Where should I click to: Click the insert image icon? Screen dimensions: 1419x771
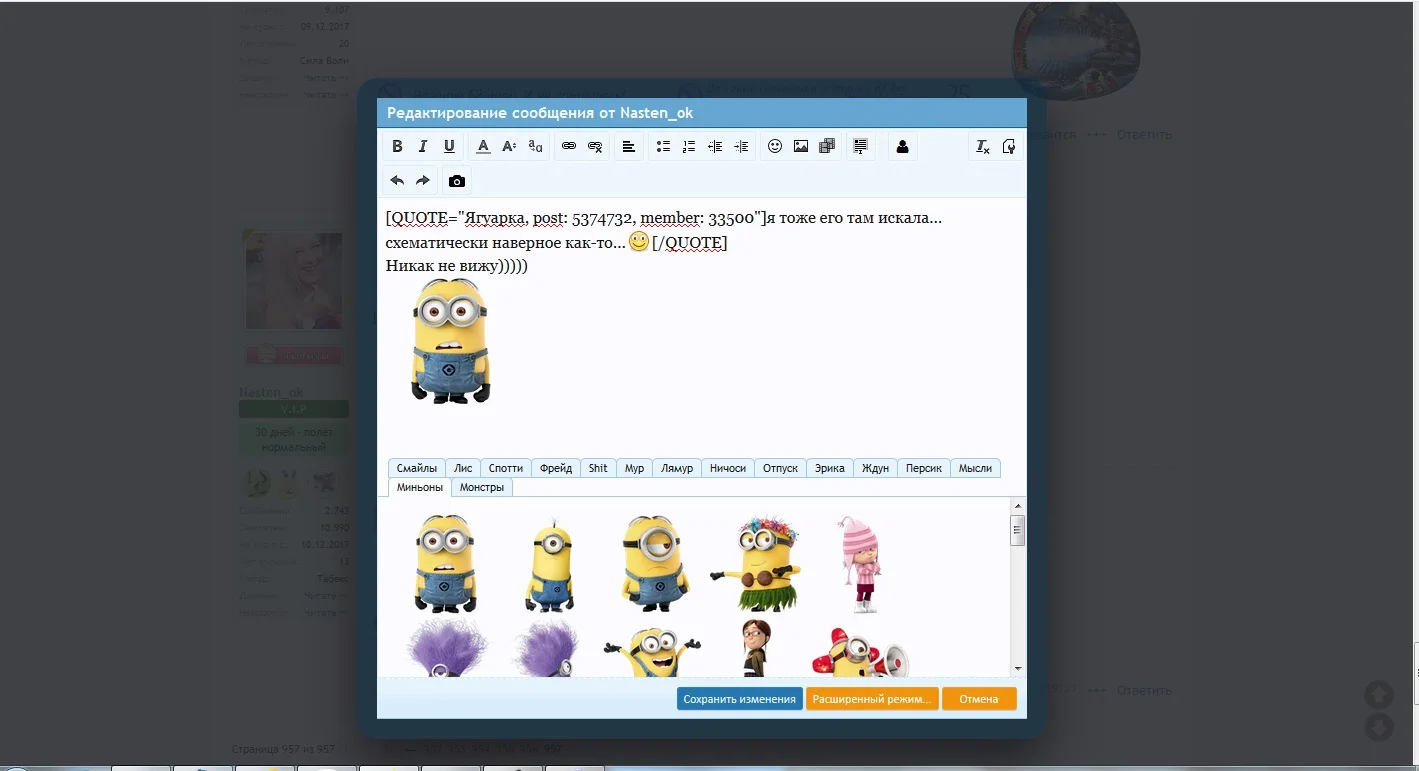pos(801,147)
